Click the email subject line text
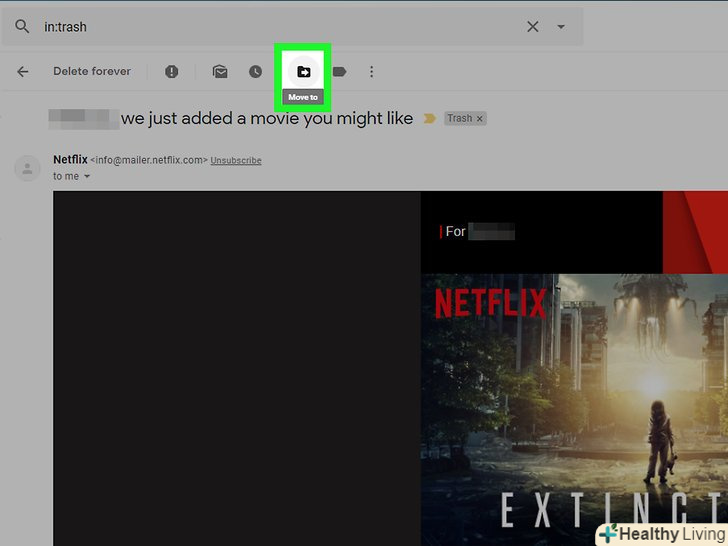This screenshot has width=728, height=546. (x=267, y=118)
